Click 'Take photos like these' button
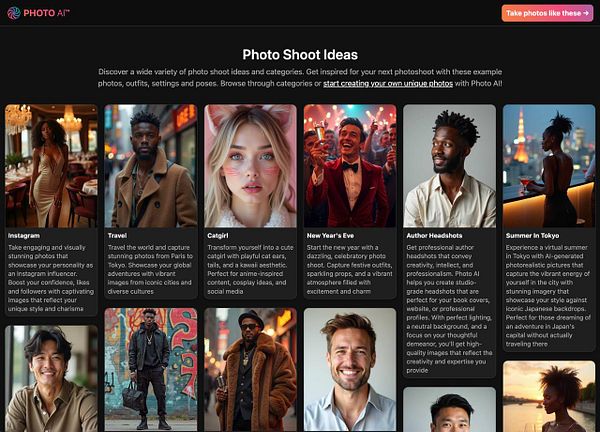This screenshot has width=600, height=432. click(x=547, y=13)
